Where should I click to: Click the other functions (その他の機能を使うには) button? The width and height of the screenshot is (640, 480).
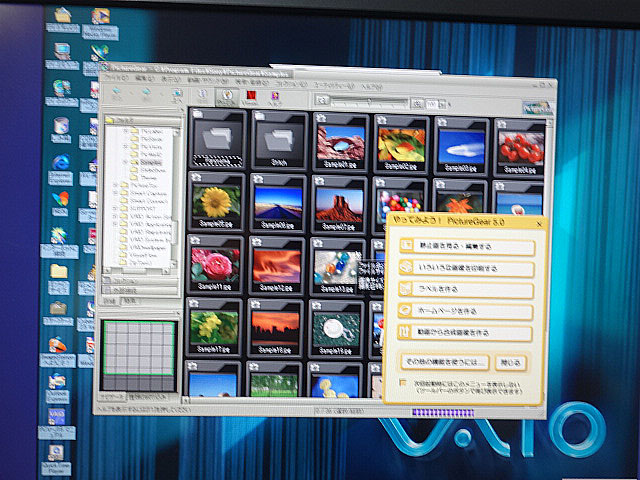[444, 360]
